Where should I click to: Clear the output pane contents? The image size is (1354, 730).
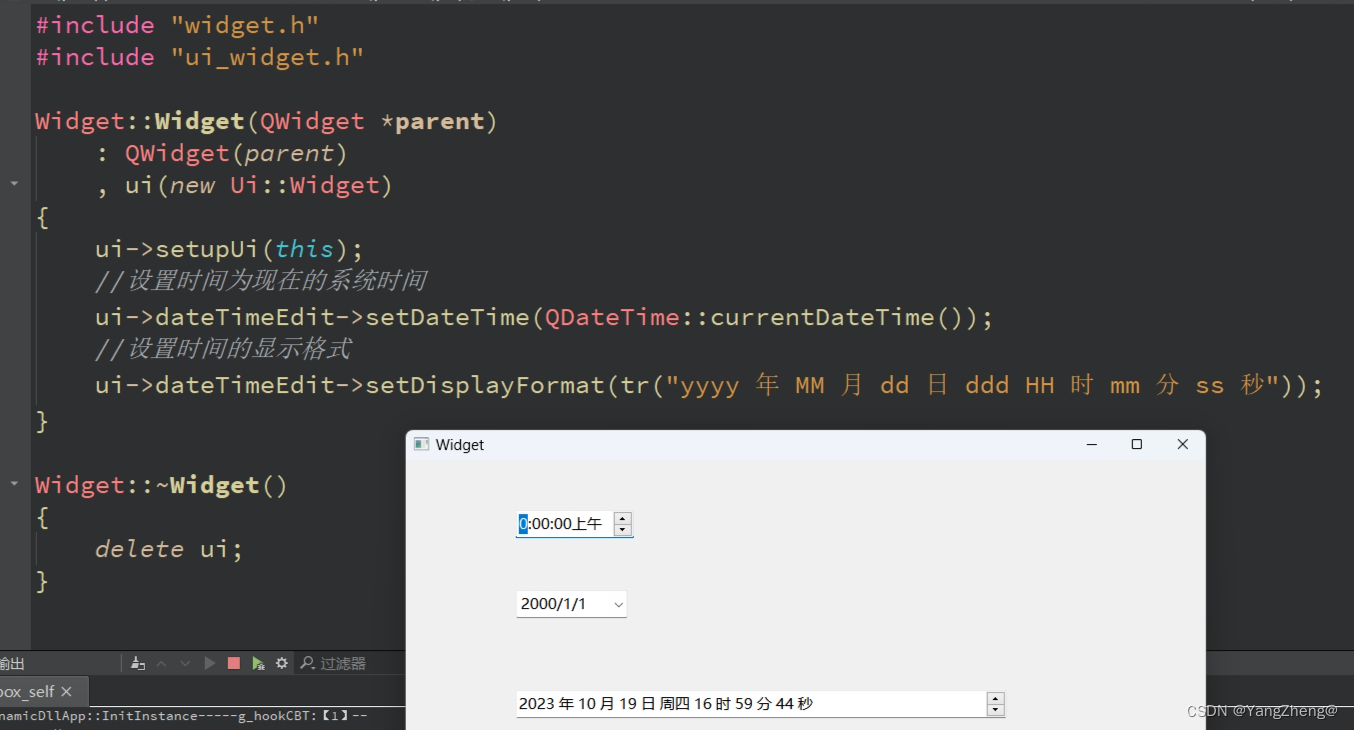click(x=139, y=663)
